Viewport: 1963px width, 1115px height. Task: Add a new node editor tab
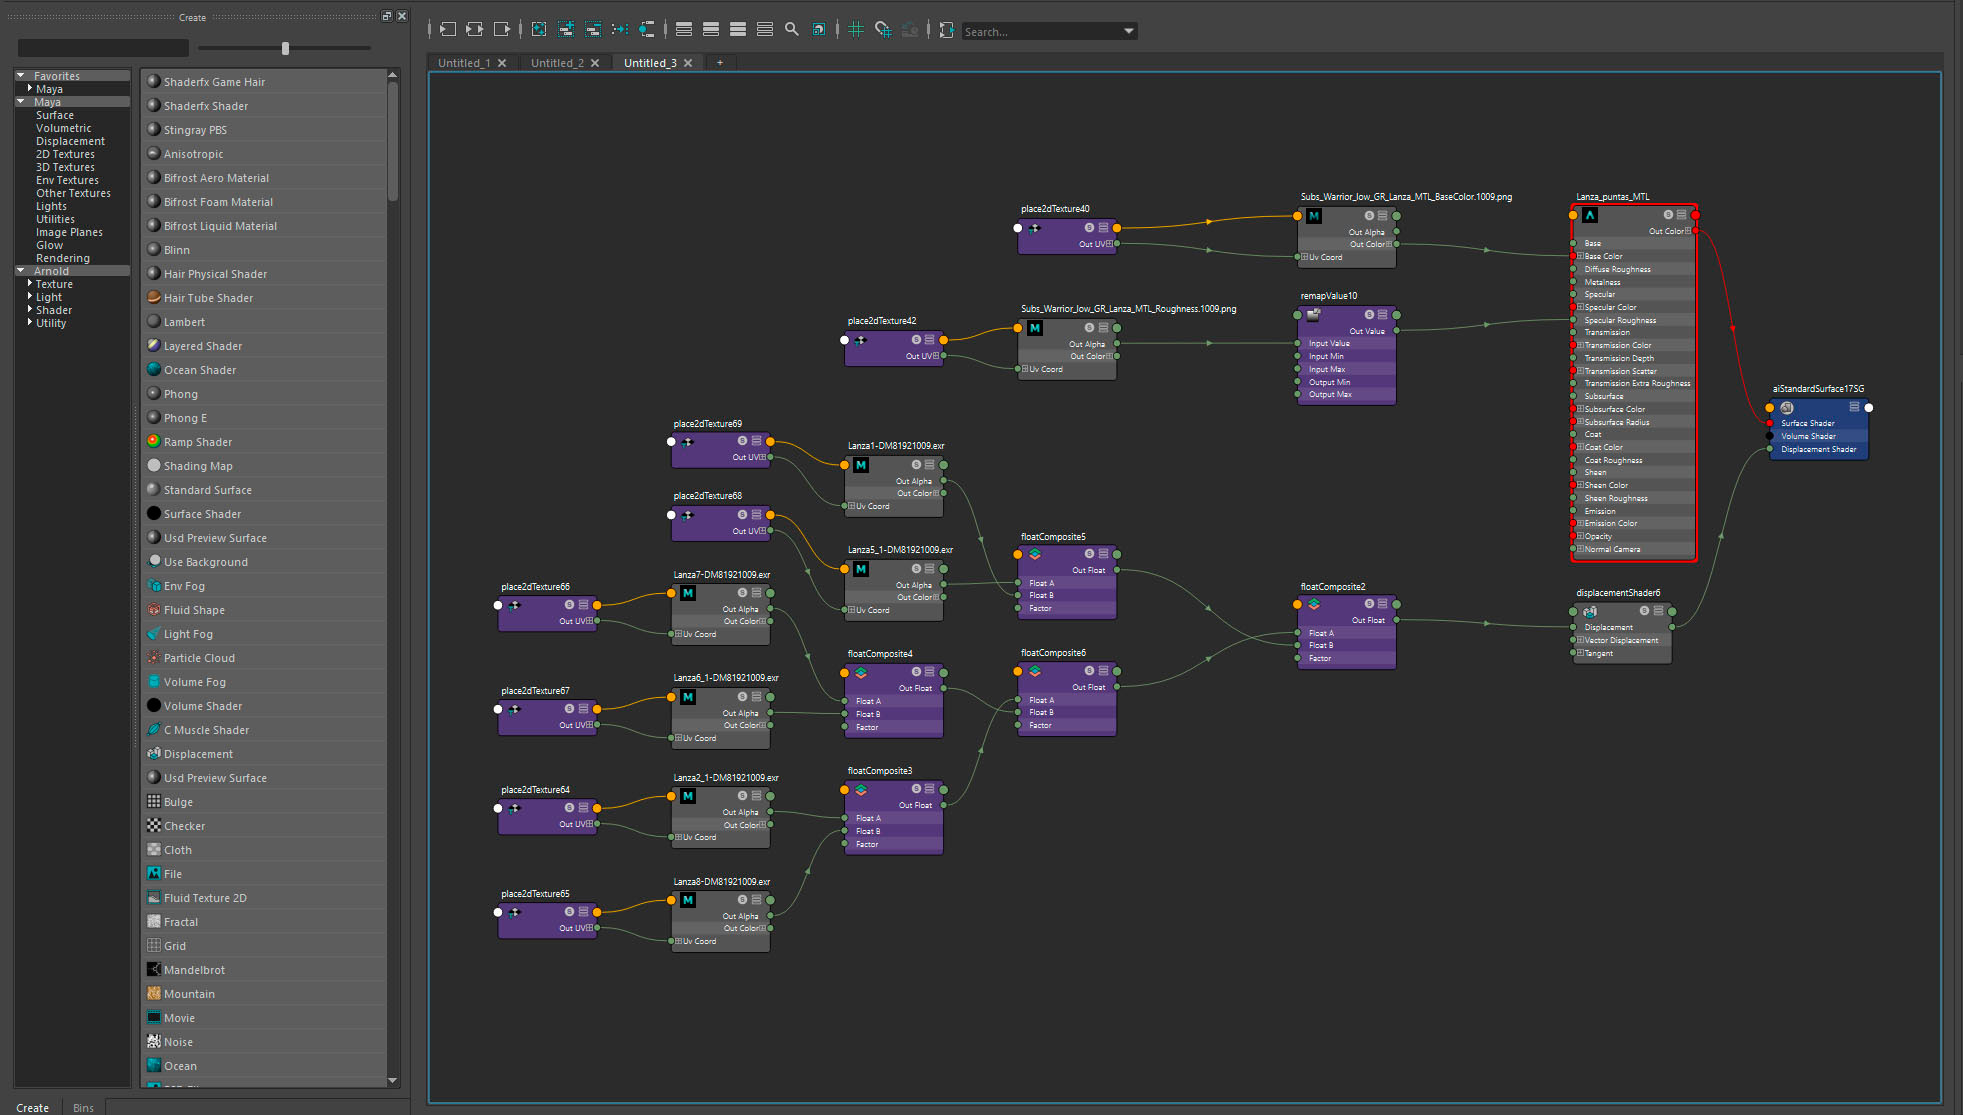[720, 63]
